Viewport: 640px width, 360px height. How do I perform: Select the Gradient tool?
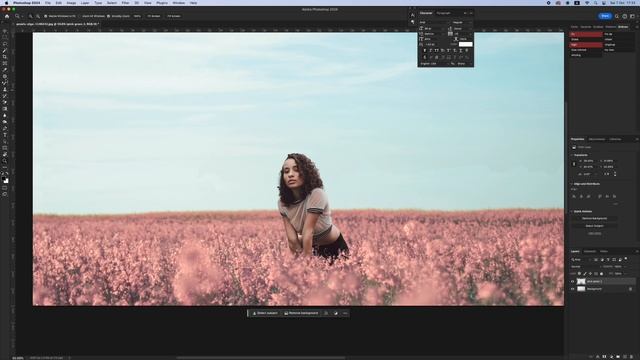(x=5, y=109)
